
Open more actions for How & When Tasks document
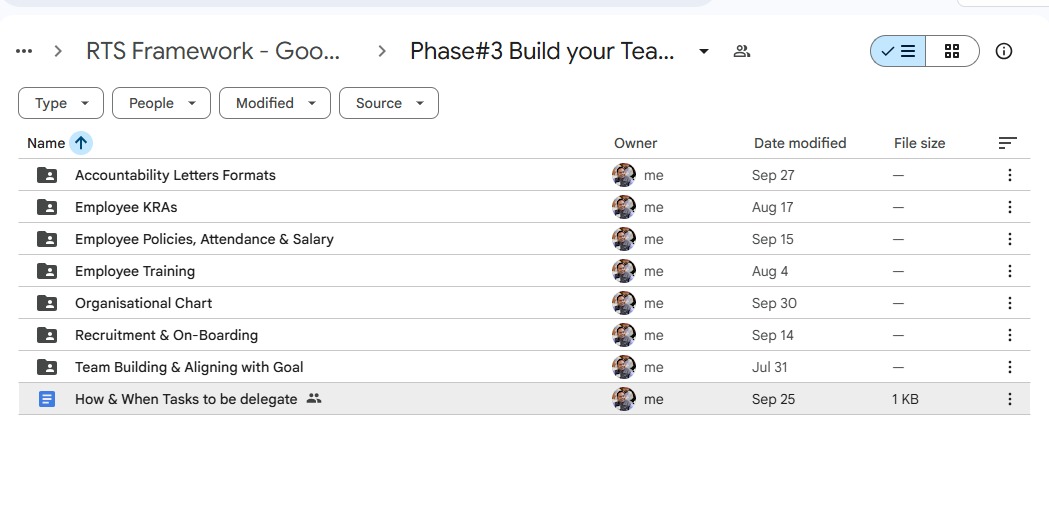point(1009,399)
